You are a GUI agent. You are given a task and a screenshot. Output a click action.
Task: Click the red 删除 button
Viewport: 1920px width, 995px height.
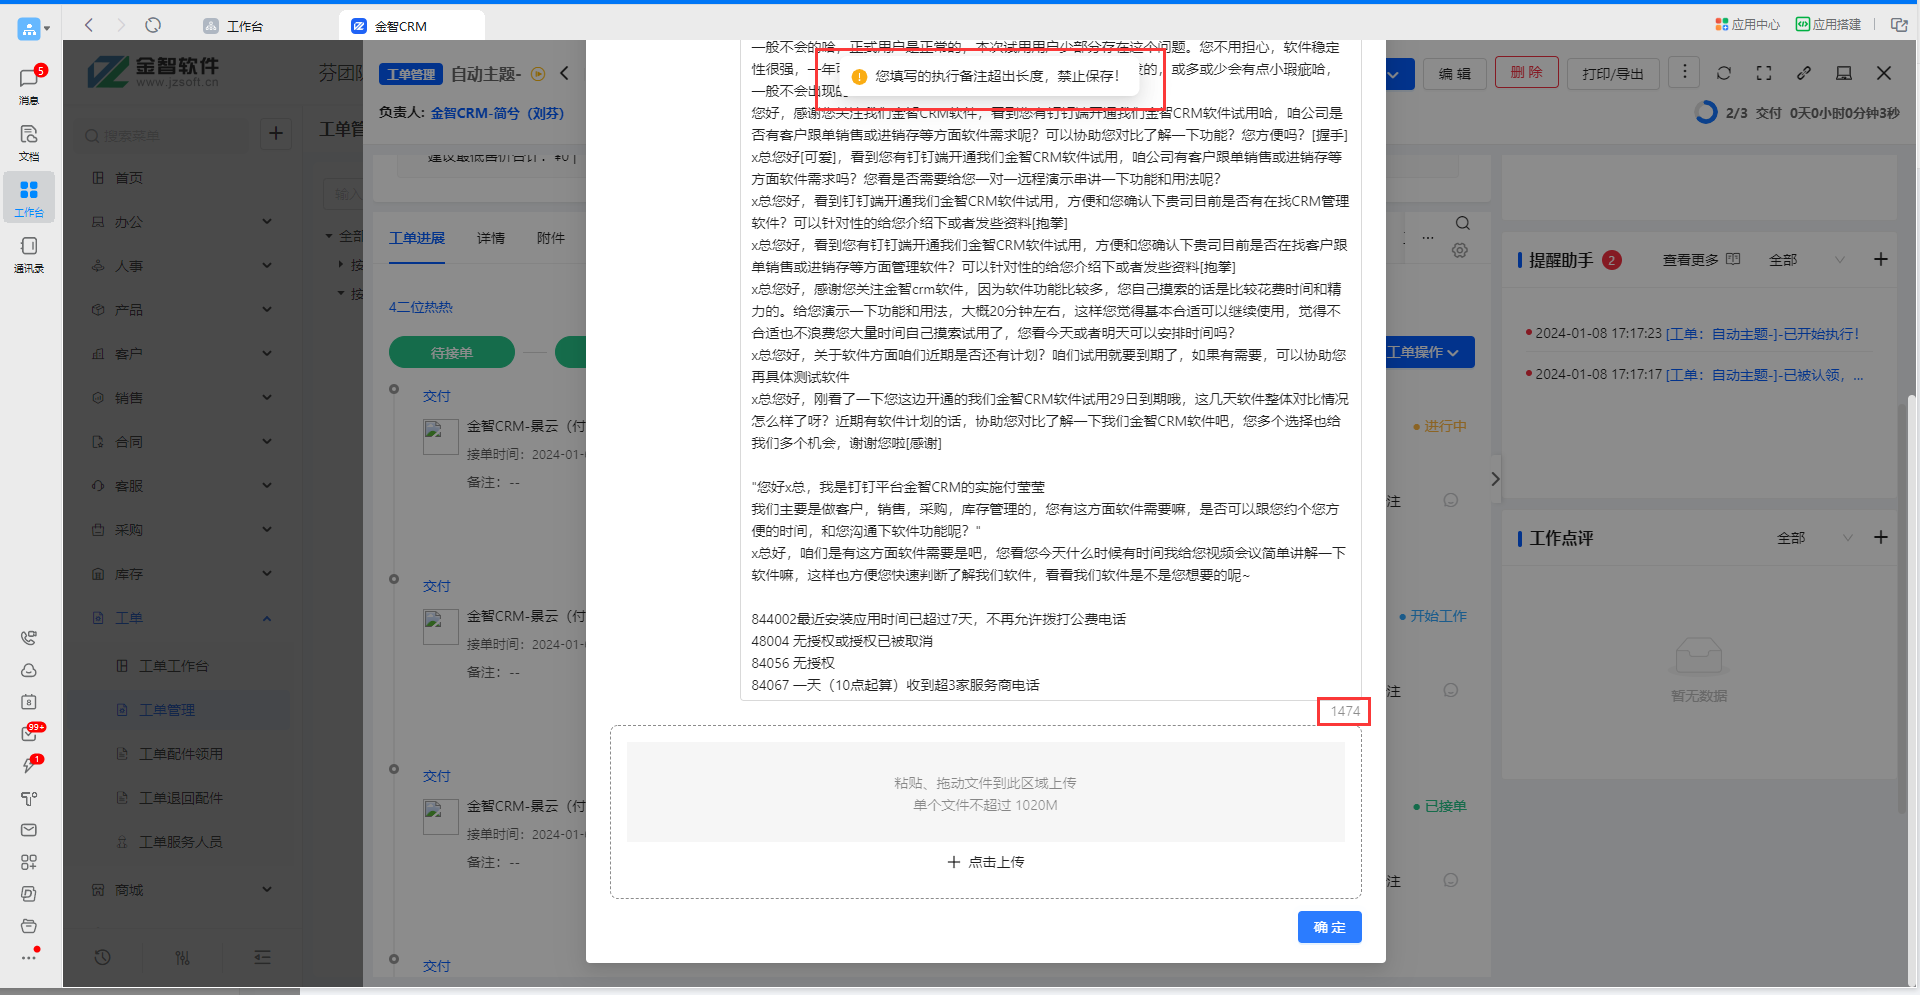tap(1526, 72)
